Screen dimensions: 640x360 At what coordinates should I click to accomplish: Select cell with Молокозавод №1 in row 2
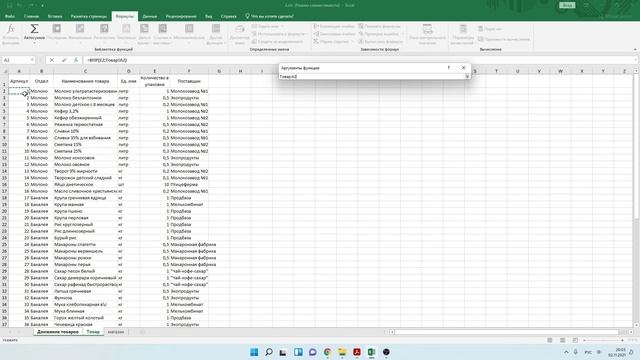[189, 91]
